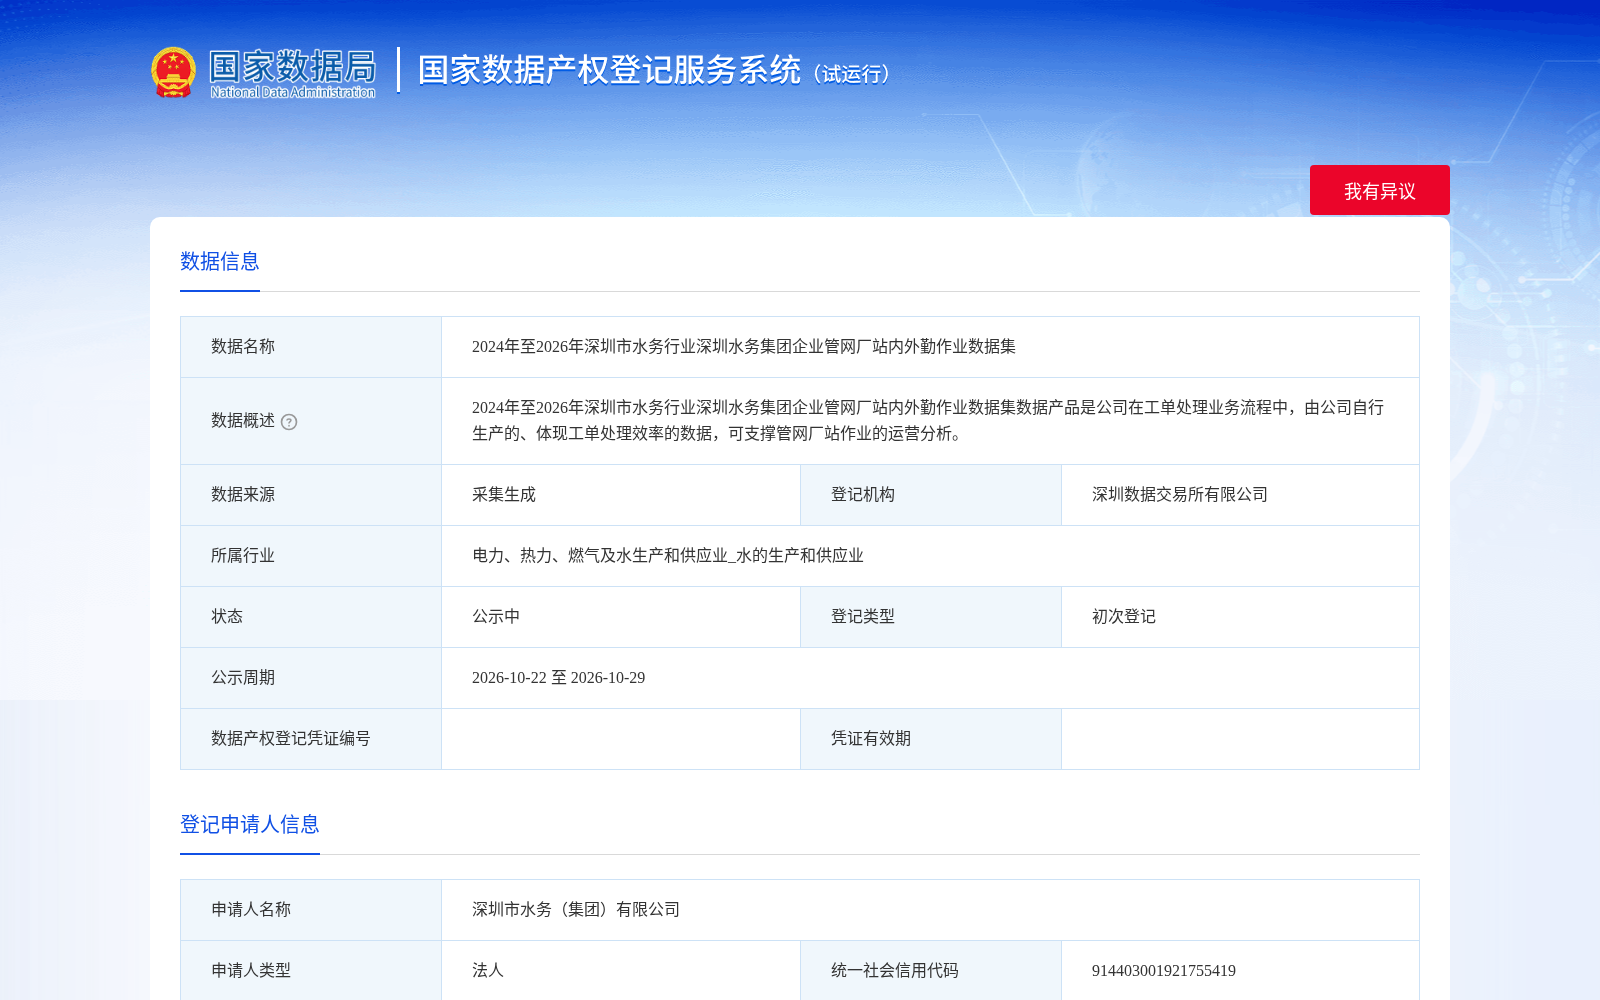Click the 凭证有效期 label cell

pos(931,739)
